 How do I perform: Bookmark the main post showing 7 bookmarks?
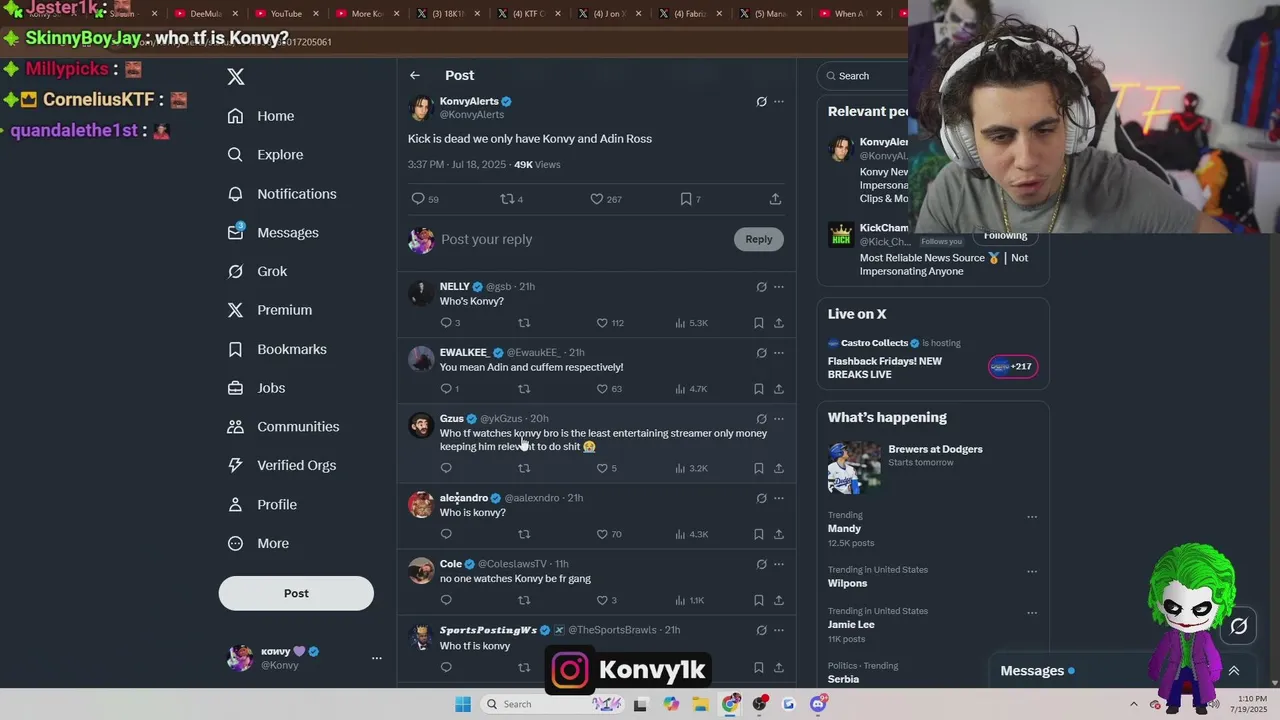[690, 199]
